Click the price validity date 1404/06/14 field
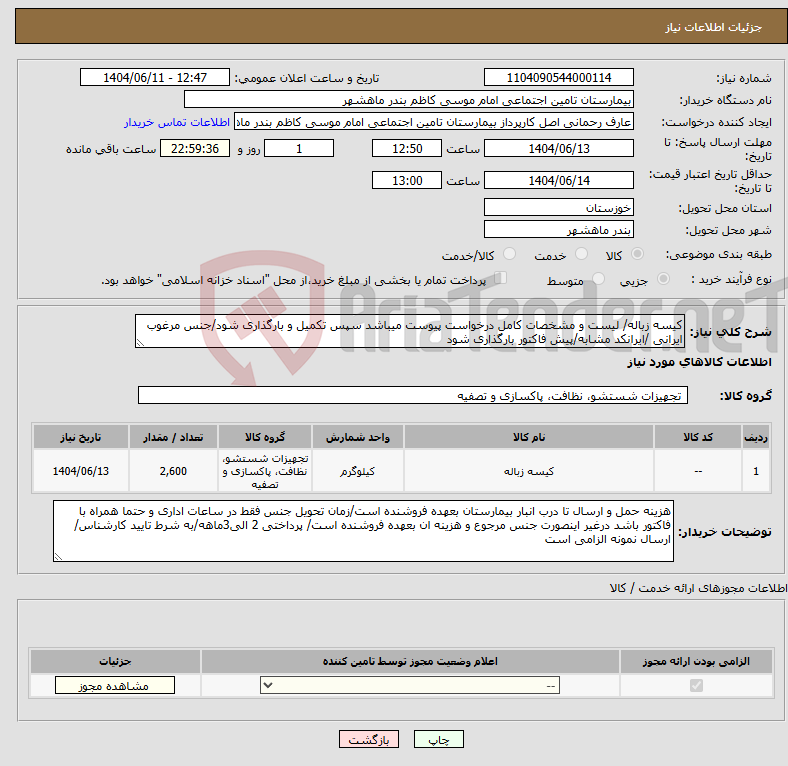 point(558,180)
